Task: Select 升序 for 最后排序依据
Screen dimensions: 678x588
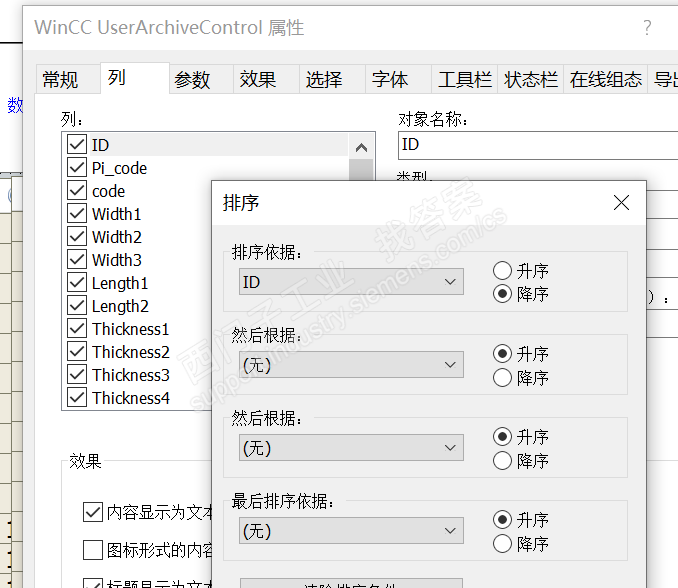Action: pyautogui.click(x=502, y=520)
